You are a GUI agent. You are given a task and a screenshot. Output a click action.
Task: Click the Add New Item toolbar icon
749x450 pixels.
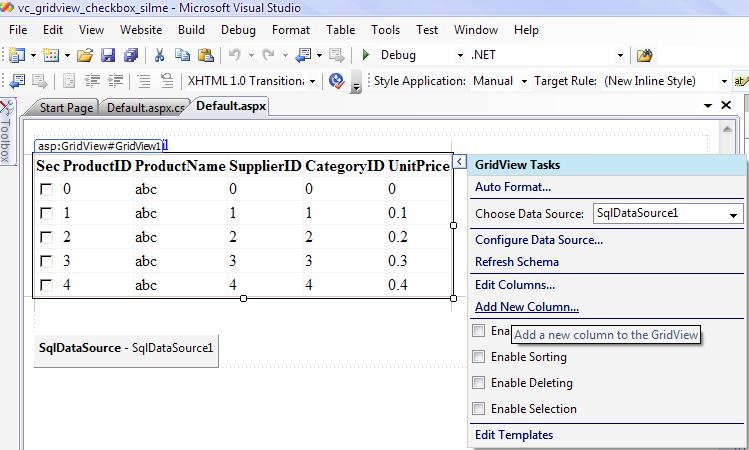51,55
